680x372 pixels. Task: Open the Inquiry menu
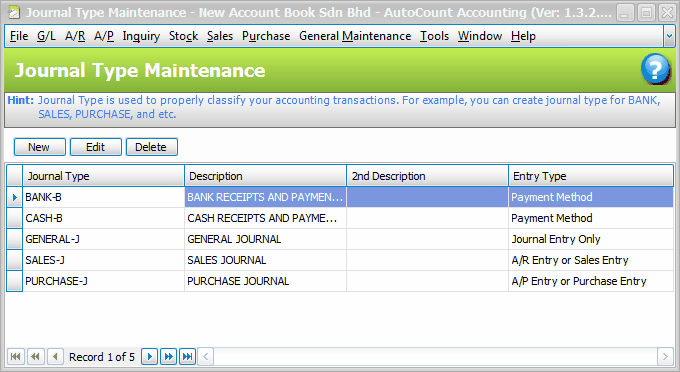coord(141,36)
